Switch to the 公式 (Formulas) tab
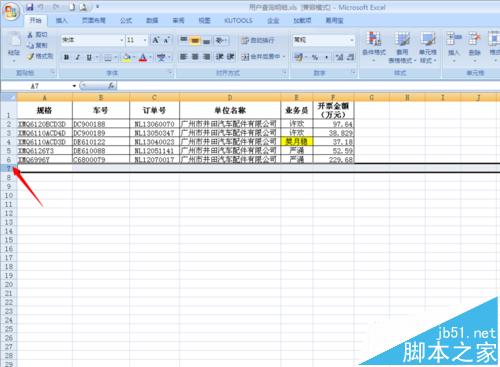Viewport: 500px width, 367px height. [x=126, y=21]
